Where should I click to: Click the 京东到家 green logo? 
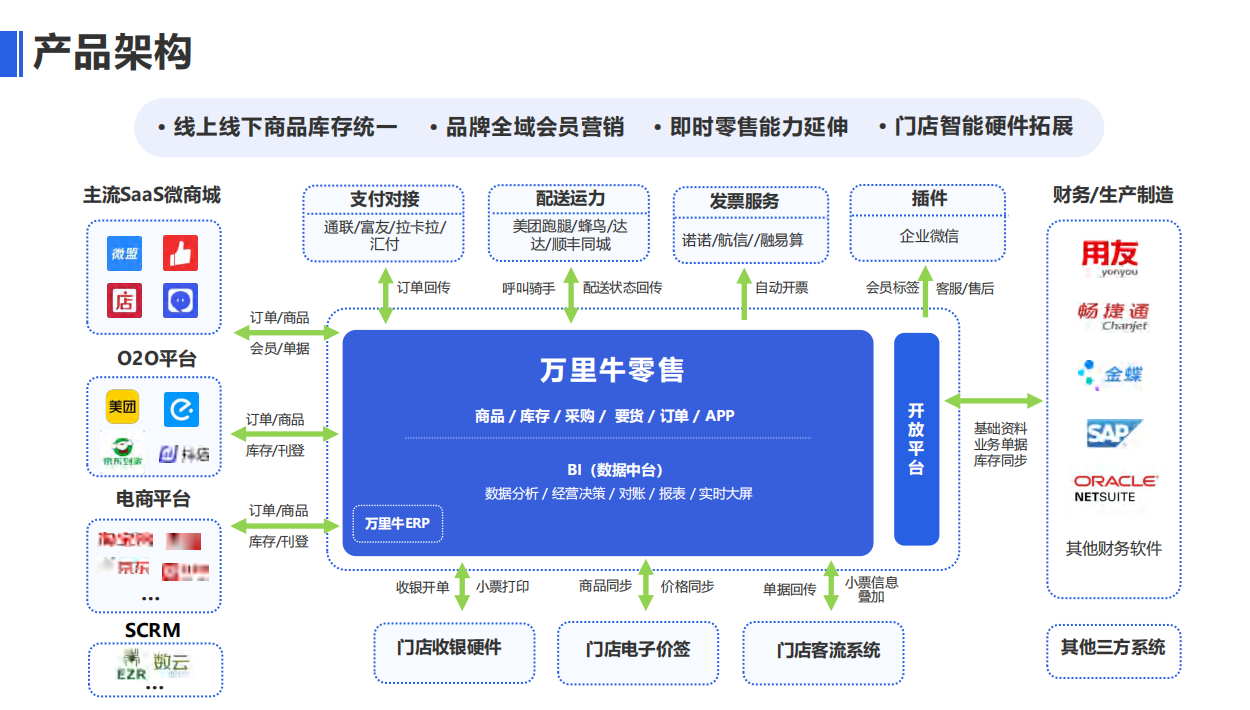coord(122,452)
